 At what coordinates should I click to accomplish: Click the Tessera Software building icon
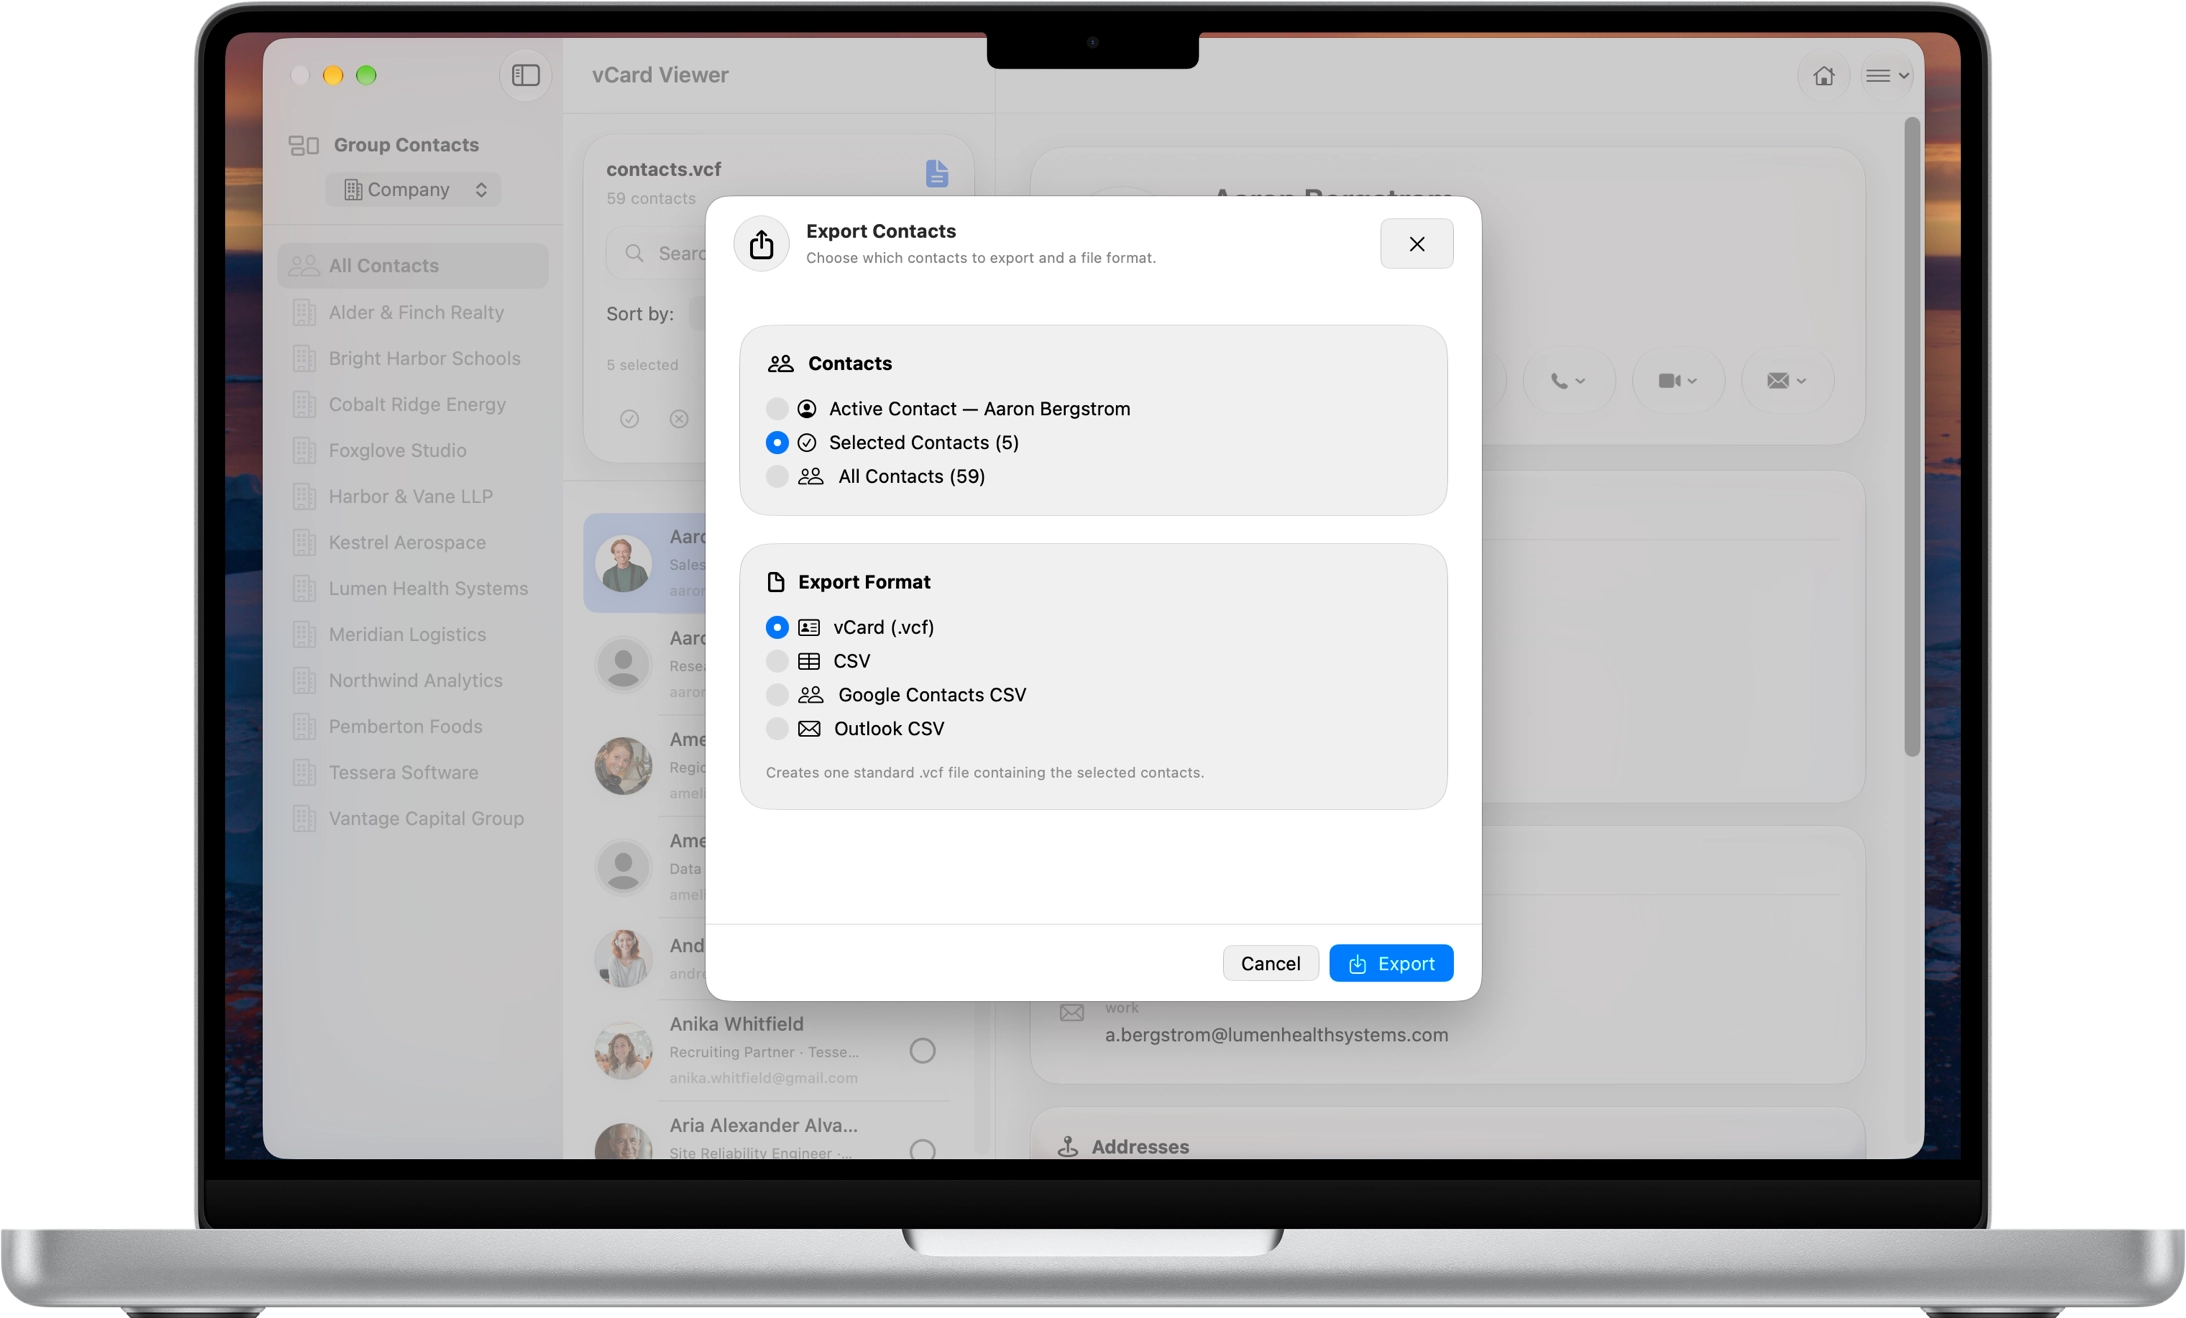pos(304,772)
